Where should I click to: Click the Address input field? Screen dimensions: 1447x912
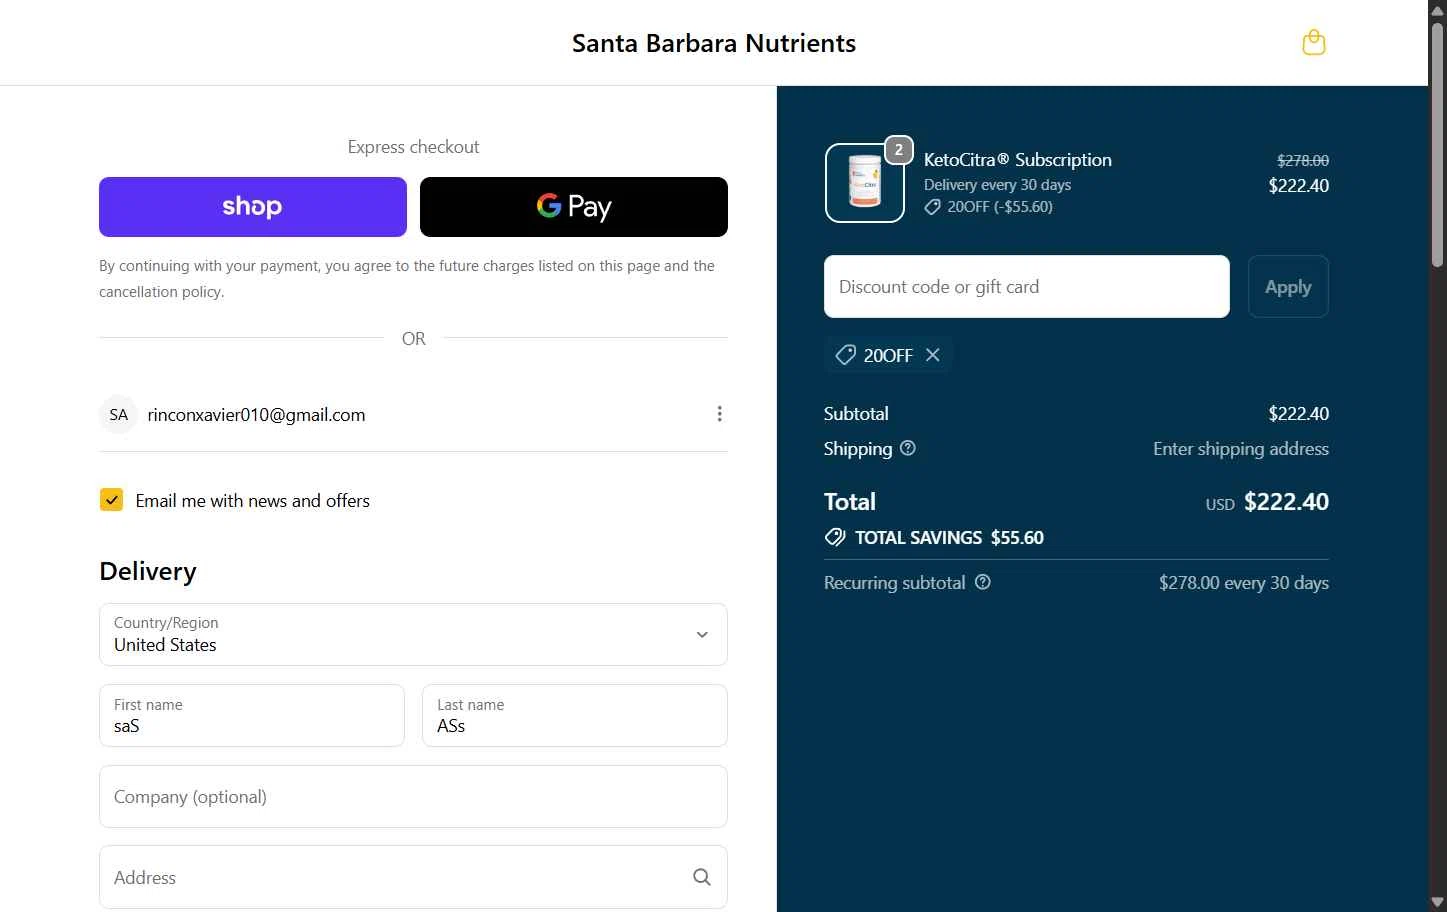point(413,877)
